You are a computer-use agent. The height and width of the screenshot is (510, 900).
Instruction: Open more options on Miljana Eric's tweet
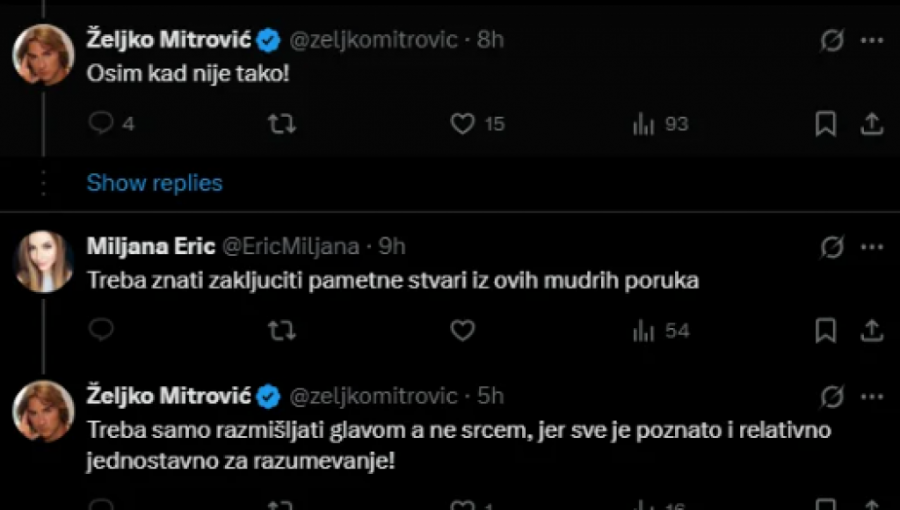(x=872, y=247)
